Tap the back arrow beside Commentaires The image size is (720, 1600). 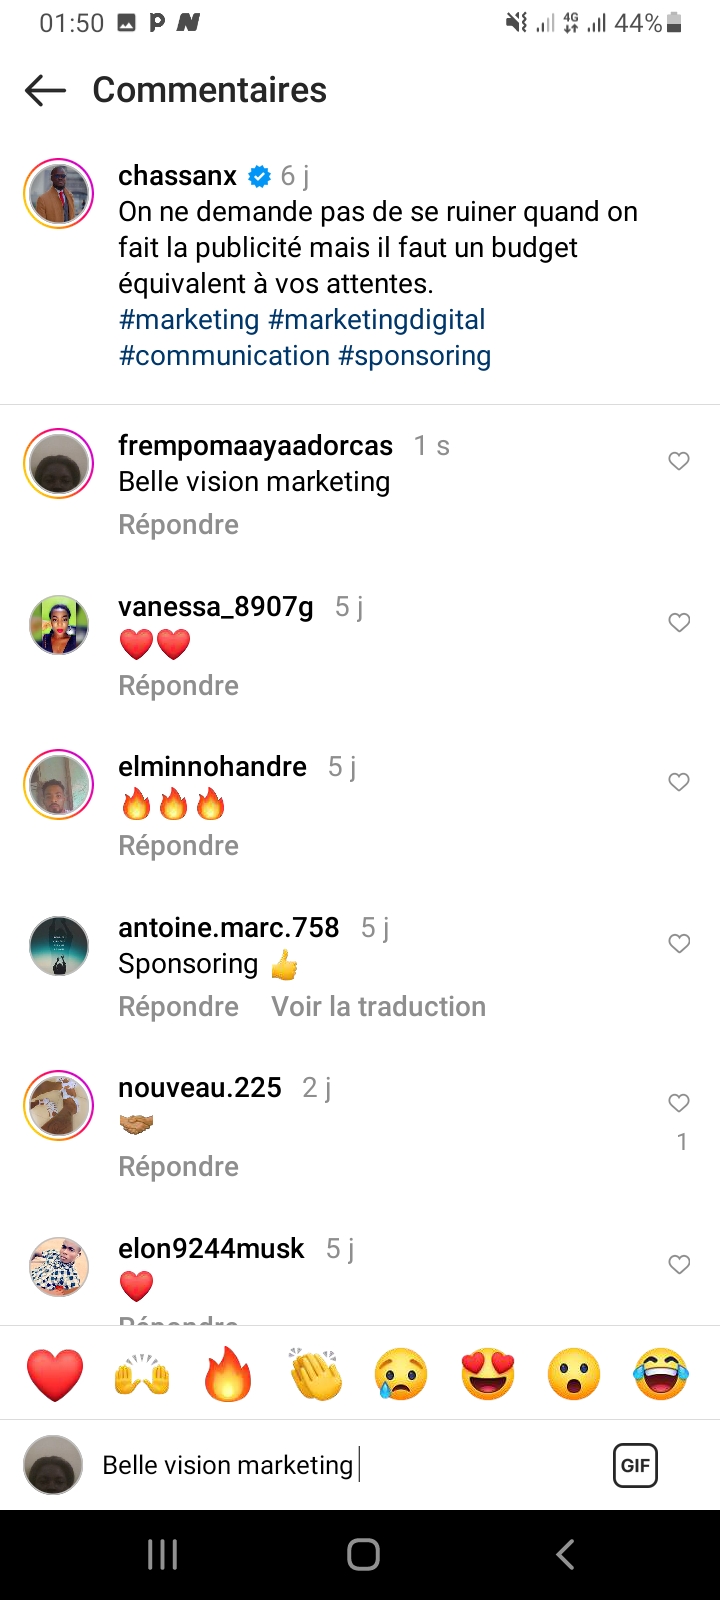45,90
